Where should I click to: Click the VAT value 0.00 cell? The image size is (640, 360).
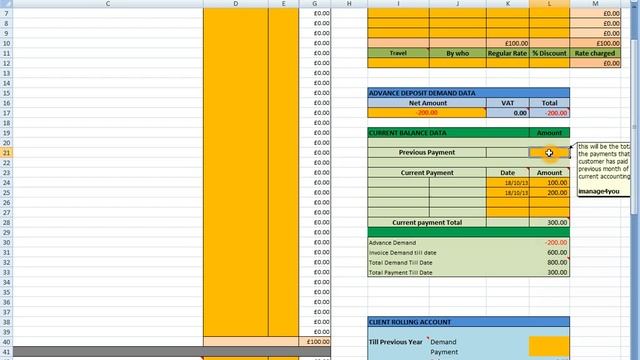click(508, 113)
